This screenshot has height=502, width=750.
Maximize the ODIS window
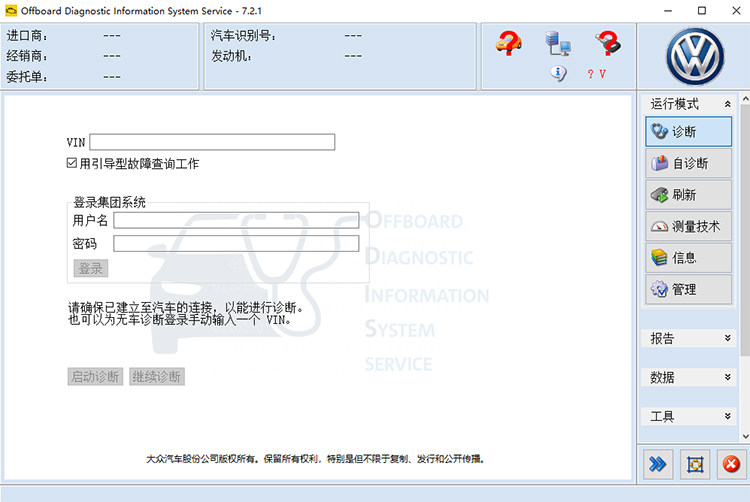pos(702,11)
